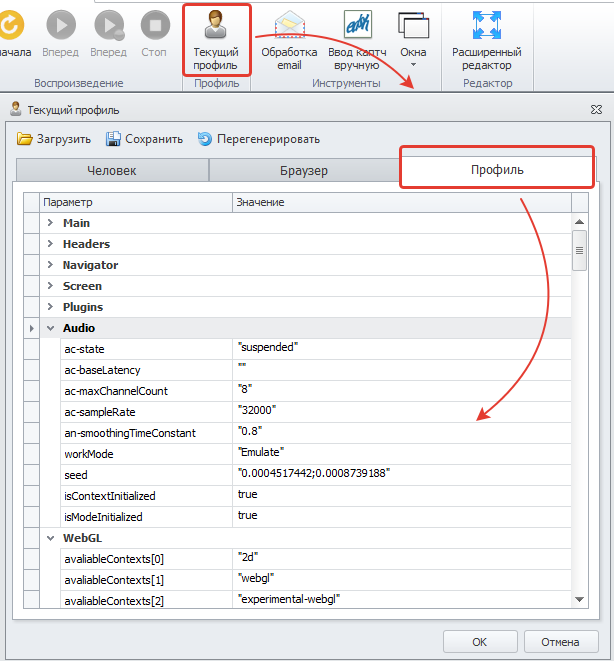The height and width of the screenshot is (661, 614).
Task: Click the "8" value cell
Action: click(x=402, y=391)
